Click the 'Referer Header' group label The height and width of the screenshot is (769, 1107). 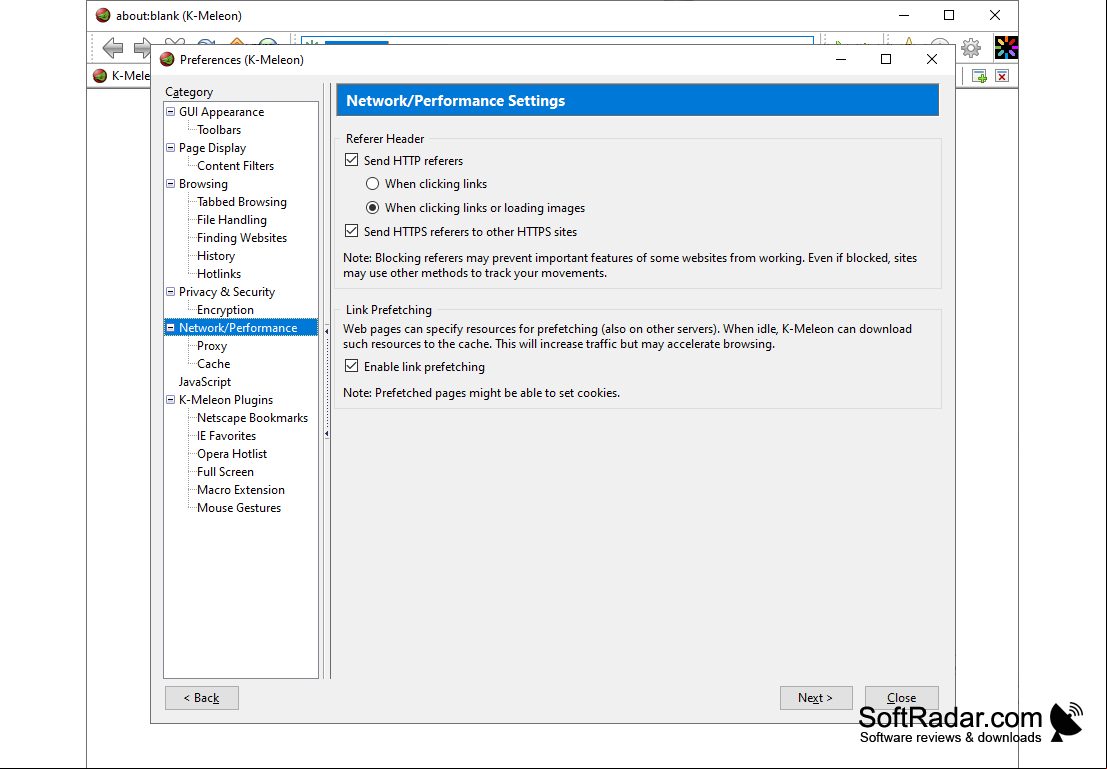[385, 139]
